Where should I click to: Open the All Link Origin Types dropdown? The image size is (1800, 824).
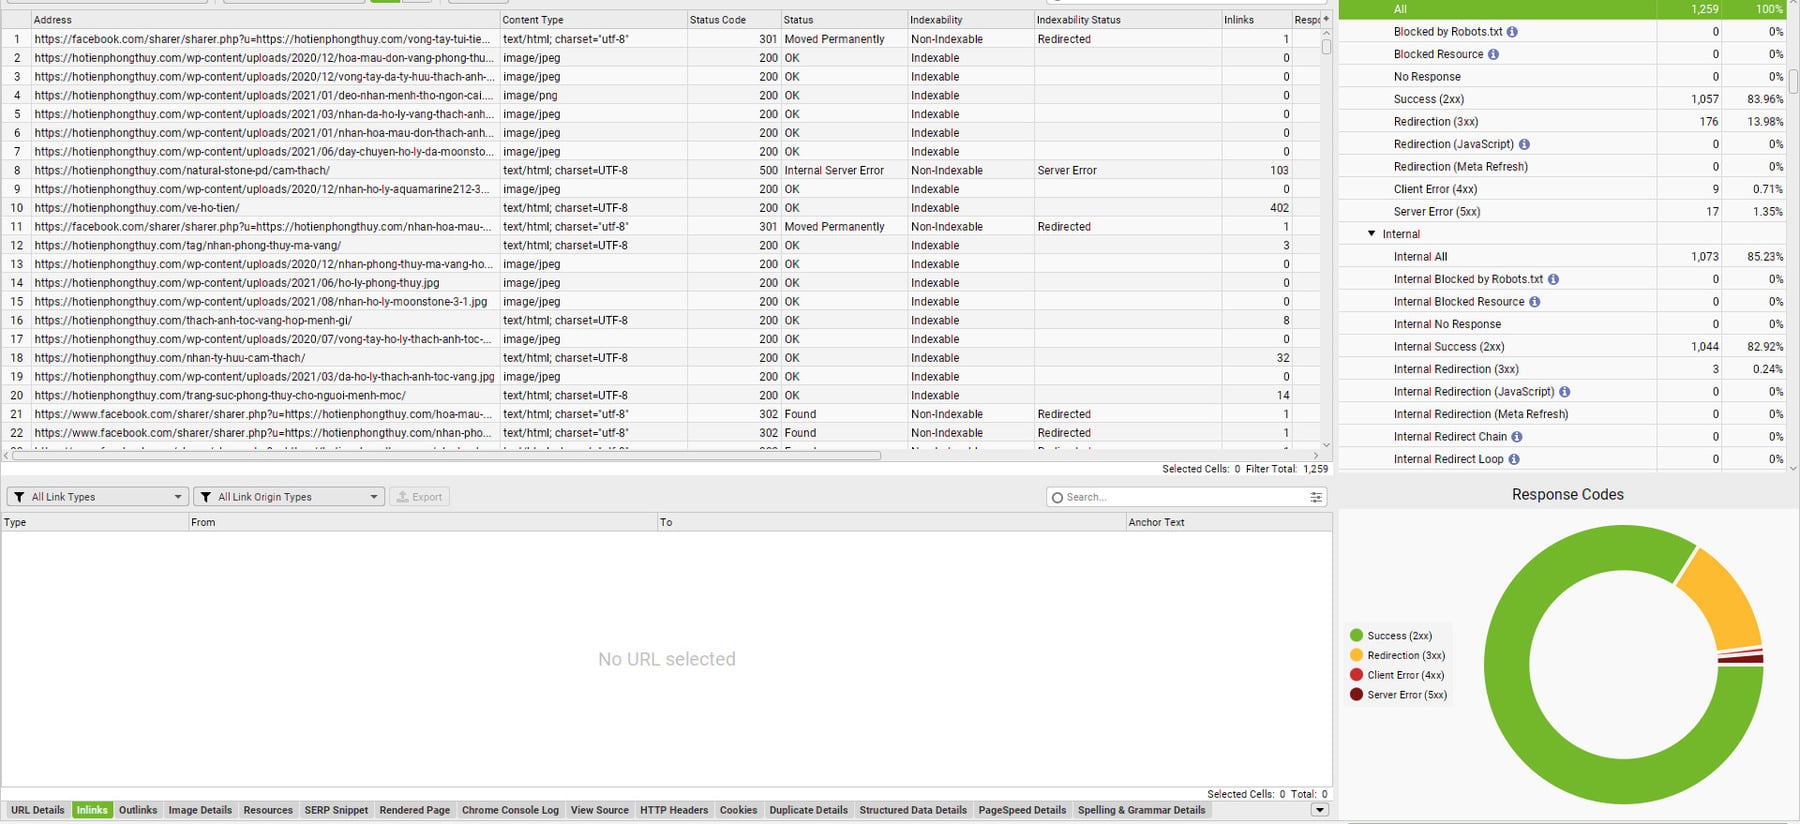pyautogui.click(x=289, y=497)
